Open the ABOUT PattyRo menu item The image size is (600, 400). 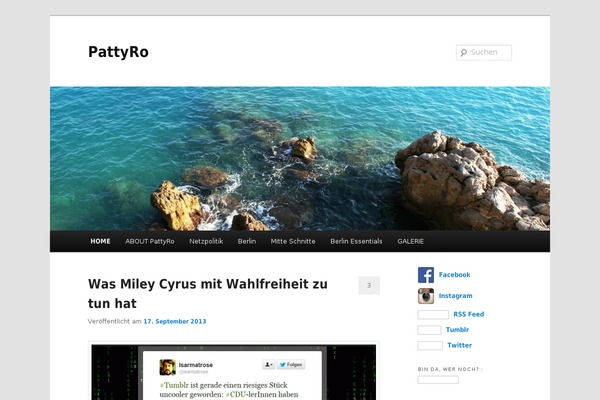[x=150, y=241]
